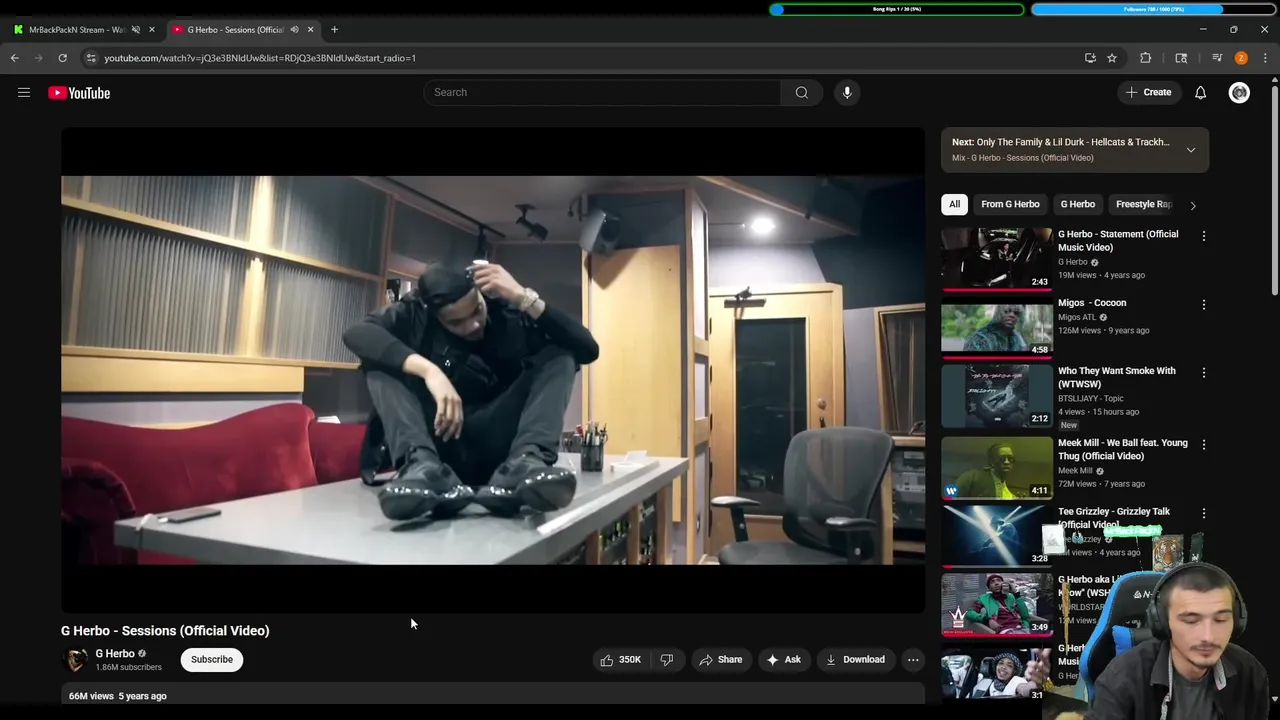Open Meek Mill We Ball thumbnail
Viewport: 1280px width, 720px height.
pyautogui.click(x=997, y=467)
